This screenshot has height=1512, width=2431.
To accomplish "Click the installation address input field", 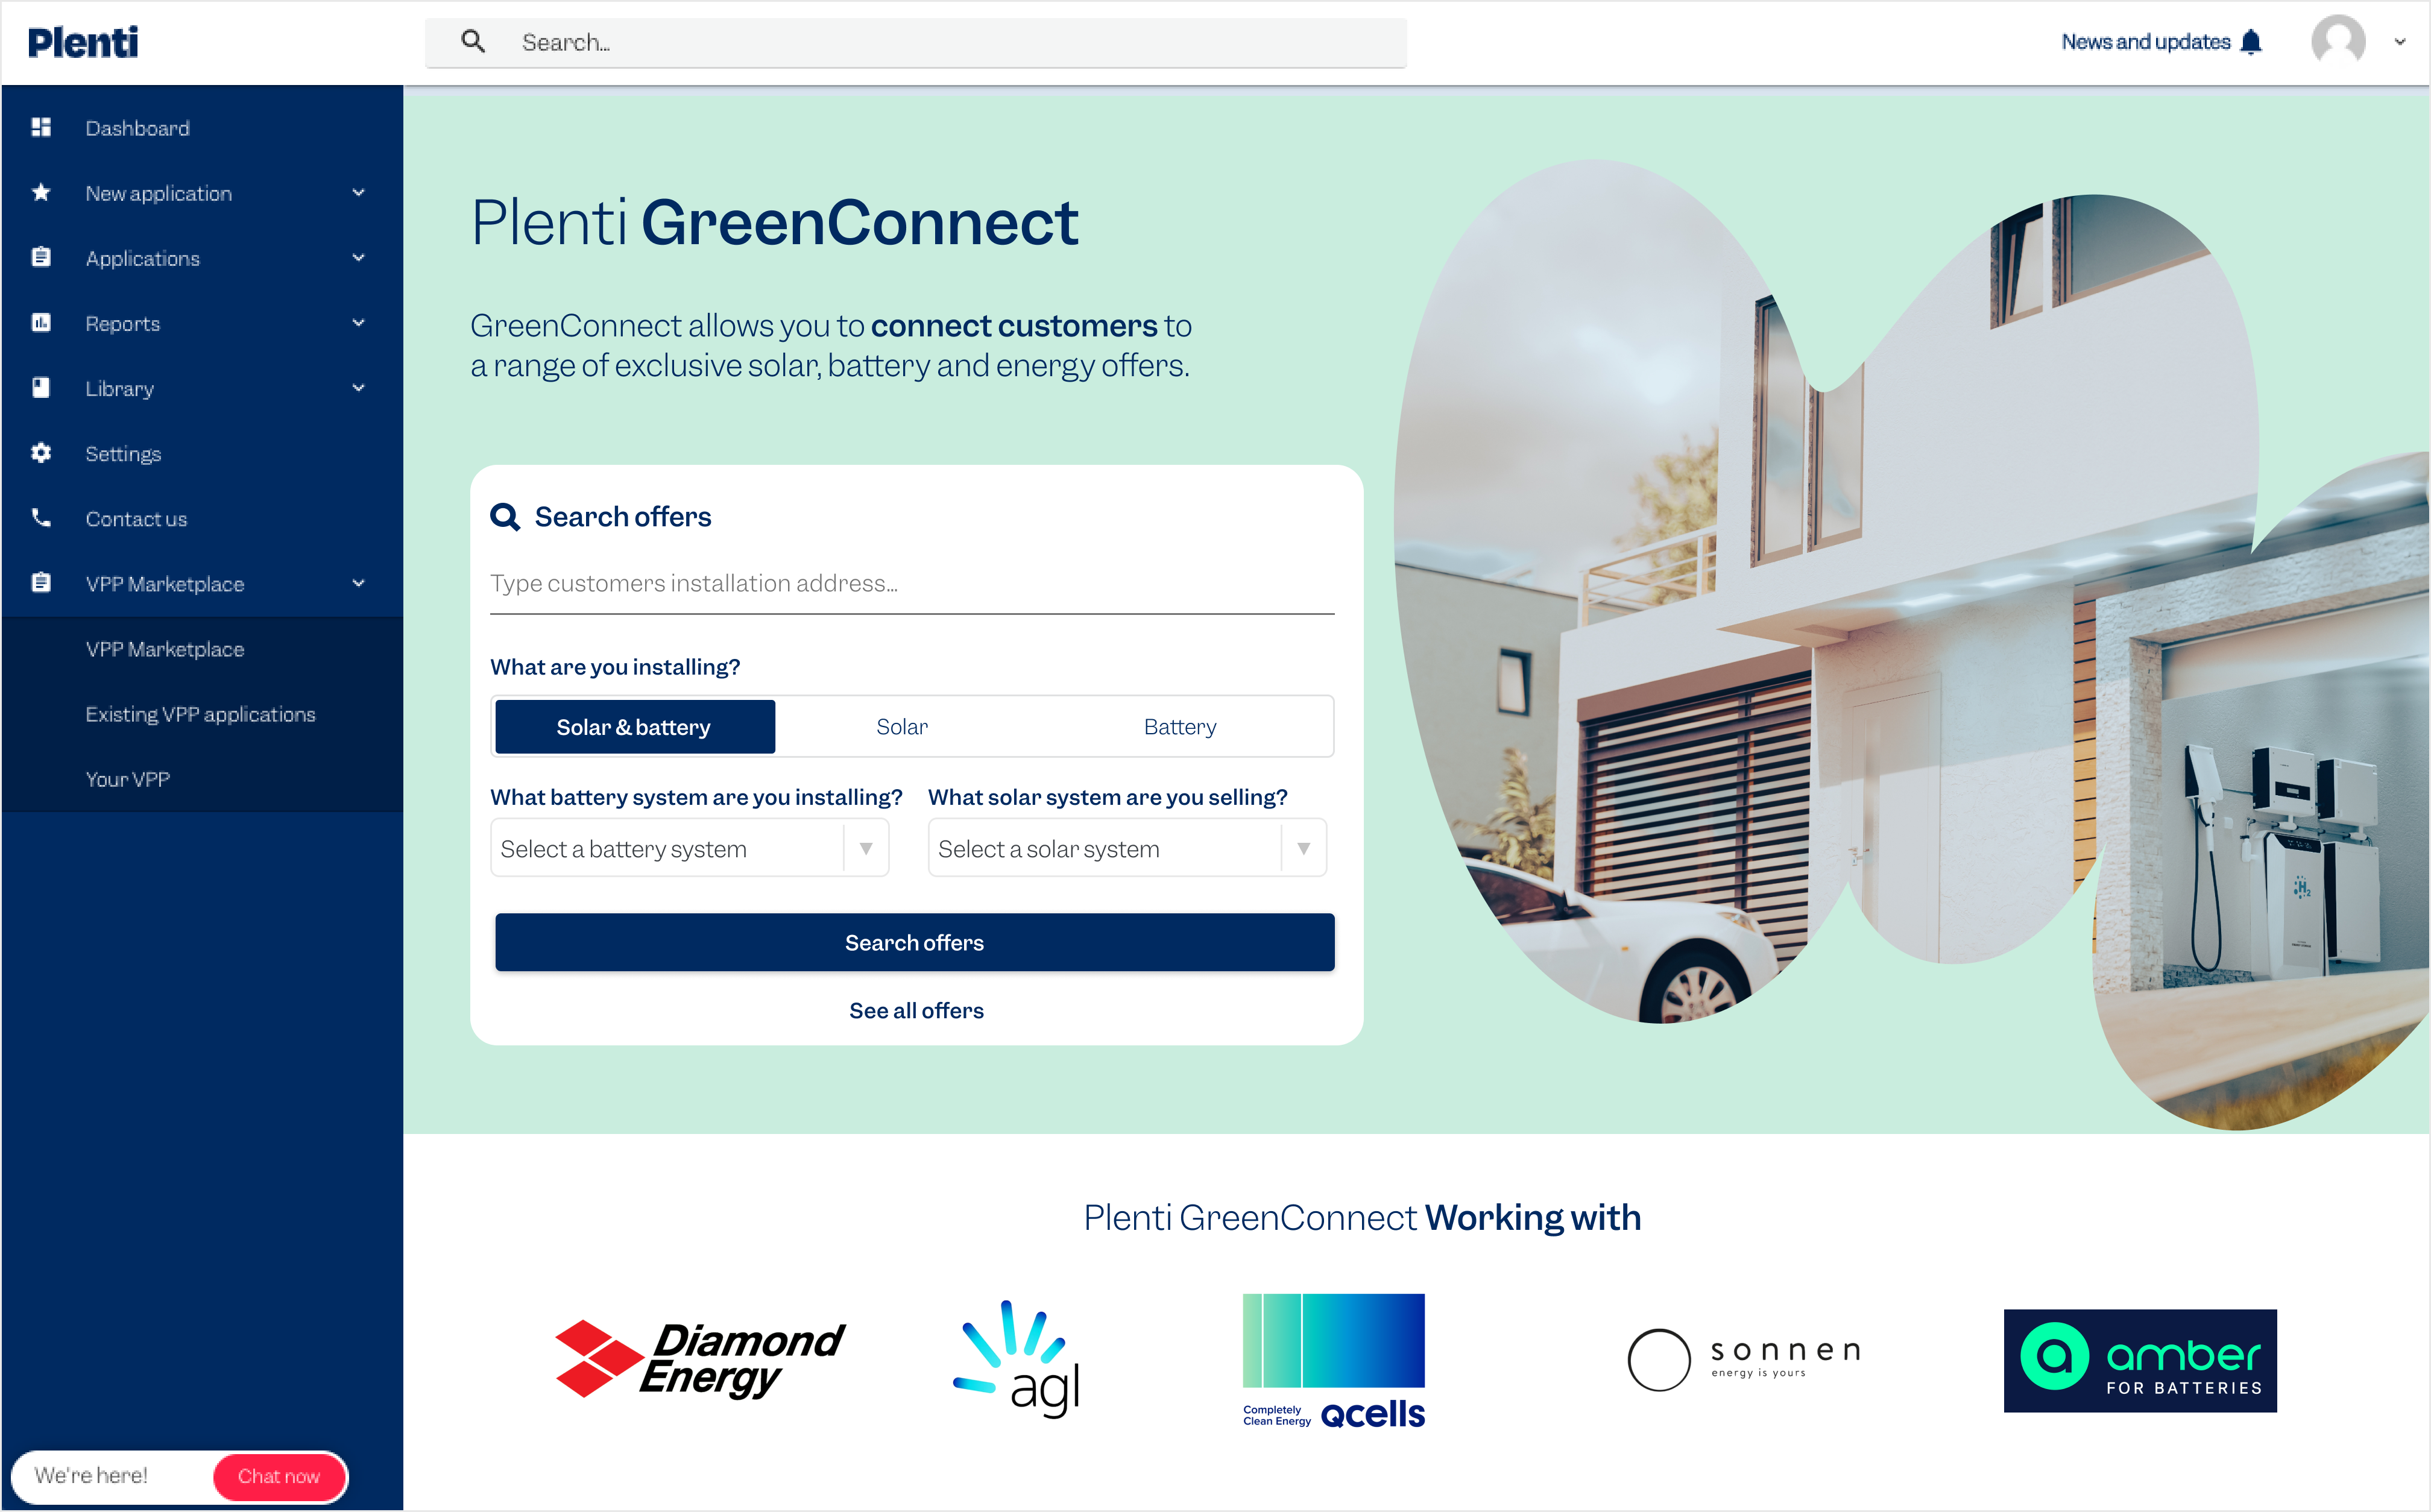I will (x=912, y=582).
